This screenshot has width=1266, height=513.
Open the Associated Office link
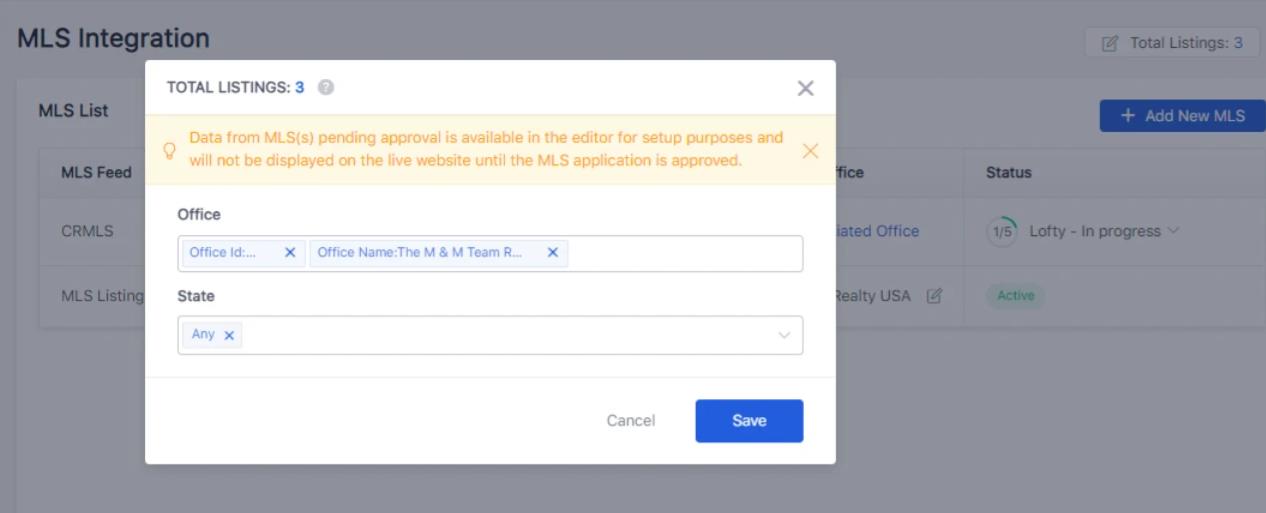(x=876, y=231)
